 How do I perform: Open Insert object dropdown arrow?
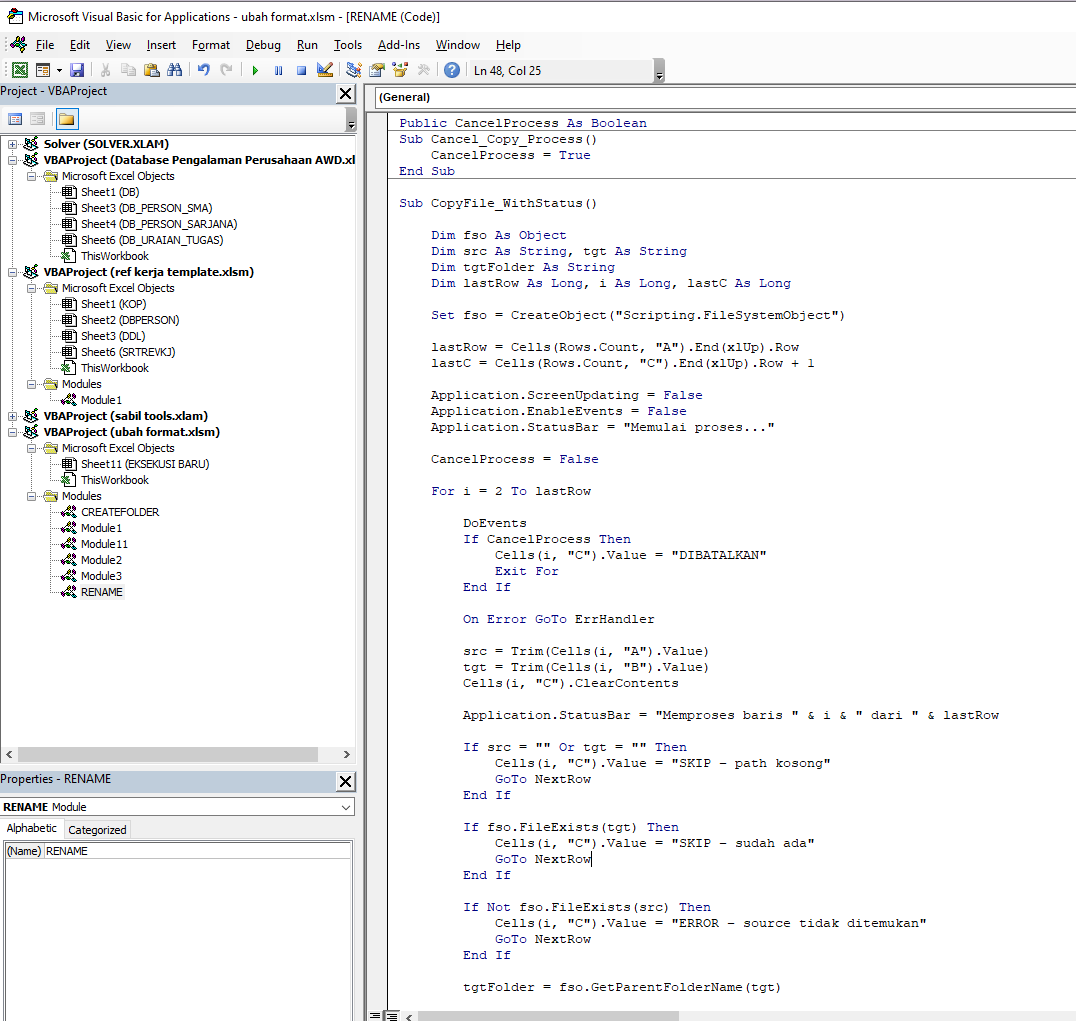pyautogui.click(x=59, y=70)
